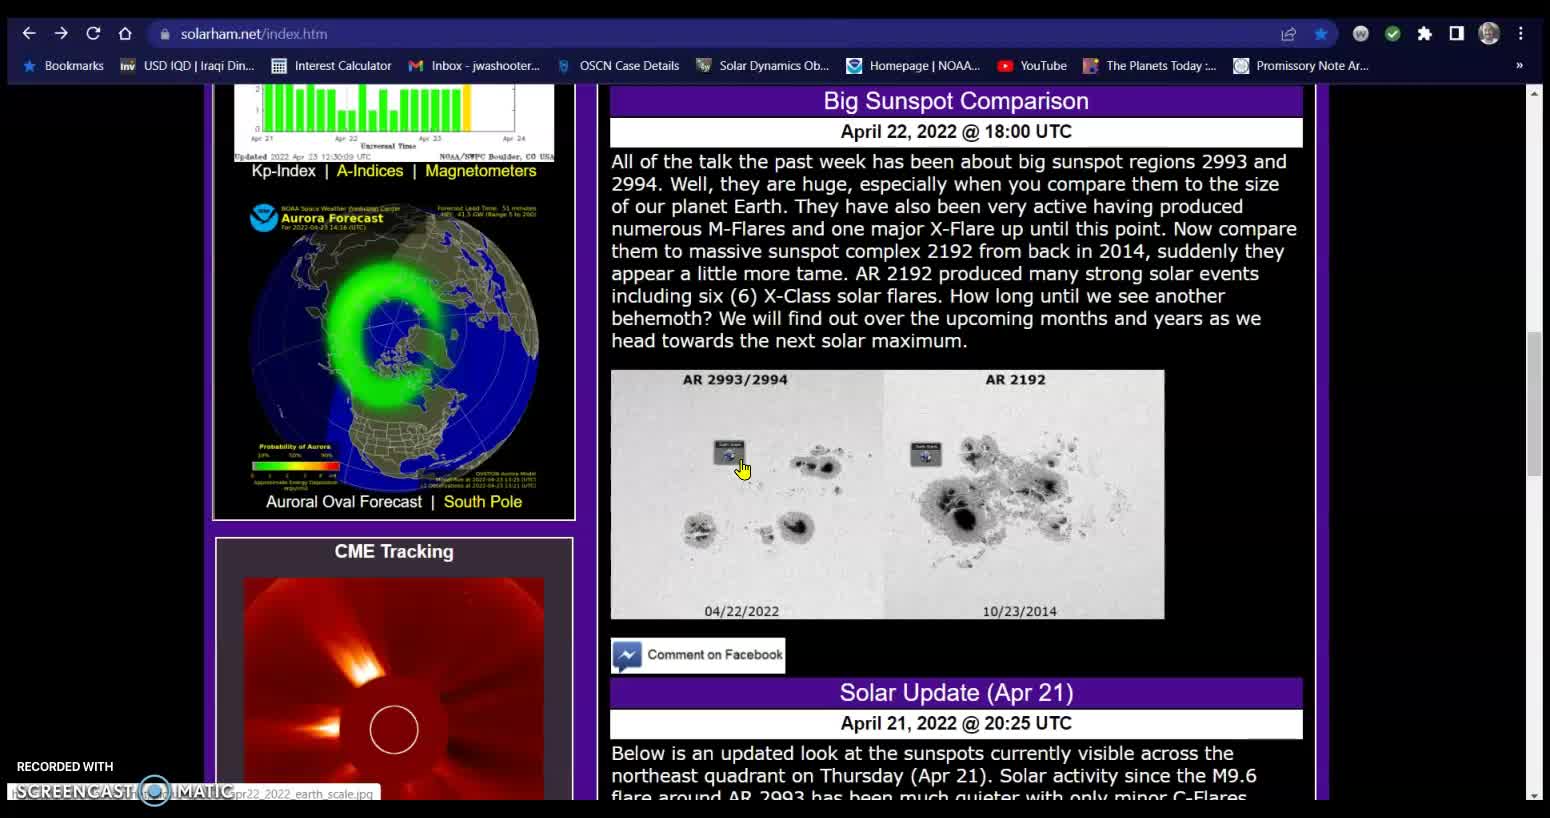Screen dimensions: 1550x818
Task: Open the green checkmark extension
Action: point(1392,34)
